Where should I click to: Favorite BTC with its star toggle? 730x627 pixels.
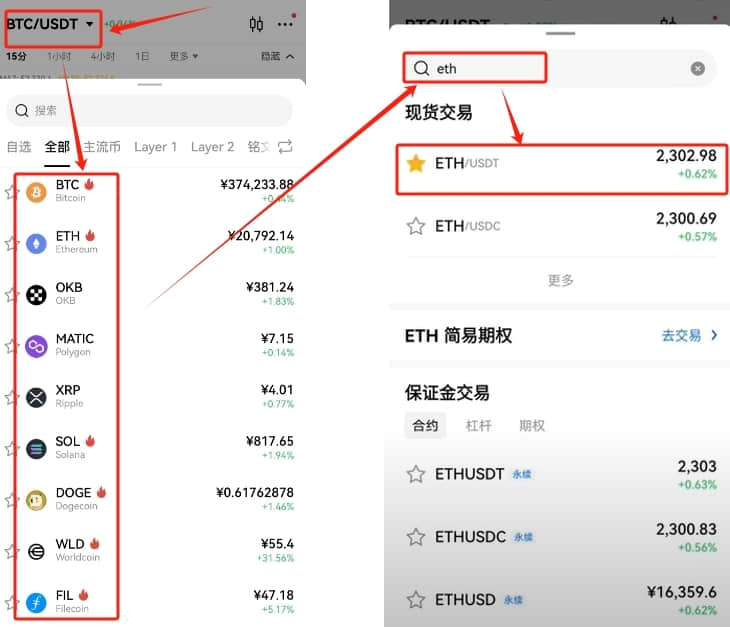coord(10,192)
